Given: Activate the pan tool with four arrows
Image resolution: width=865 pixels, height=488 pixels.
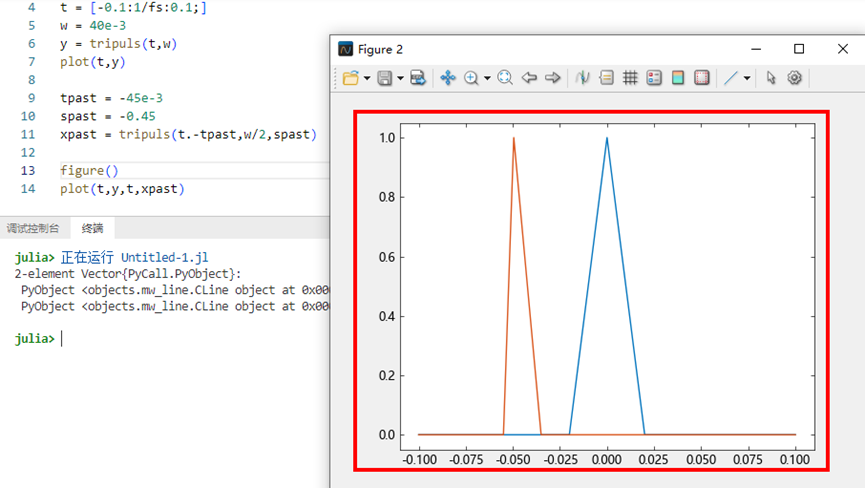Looking at the screenshot, I should pos(448,78).
